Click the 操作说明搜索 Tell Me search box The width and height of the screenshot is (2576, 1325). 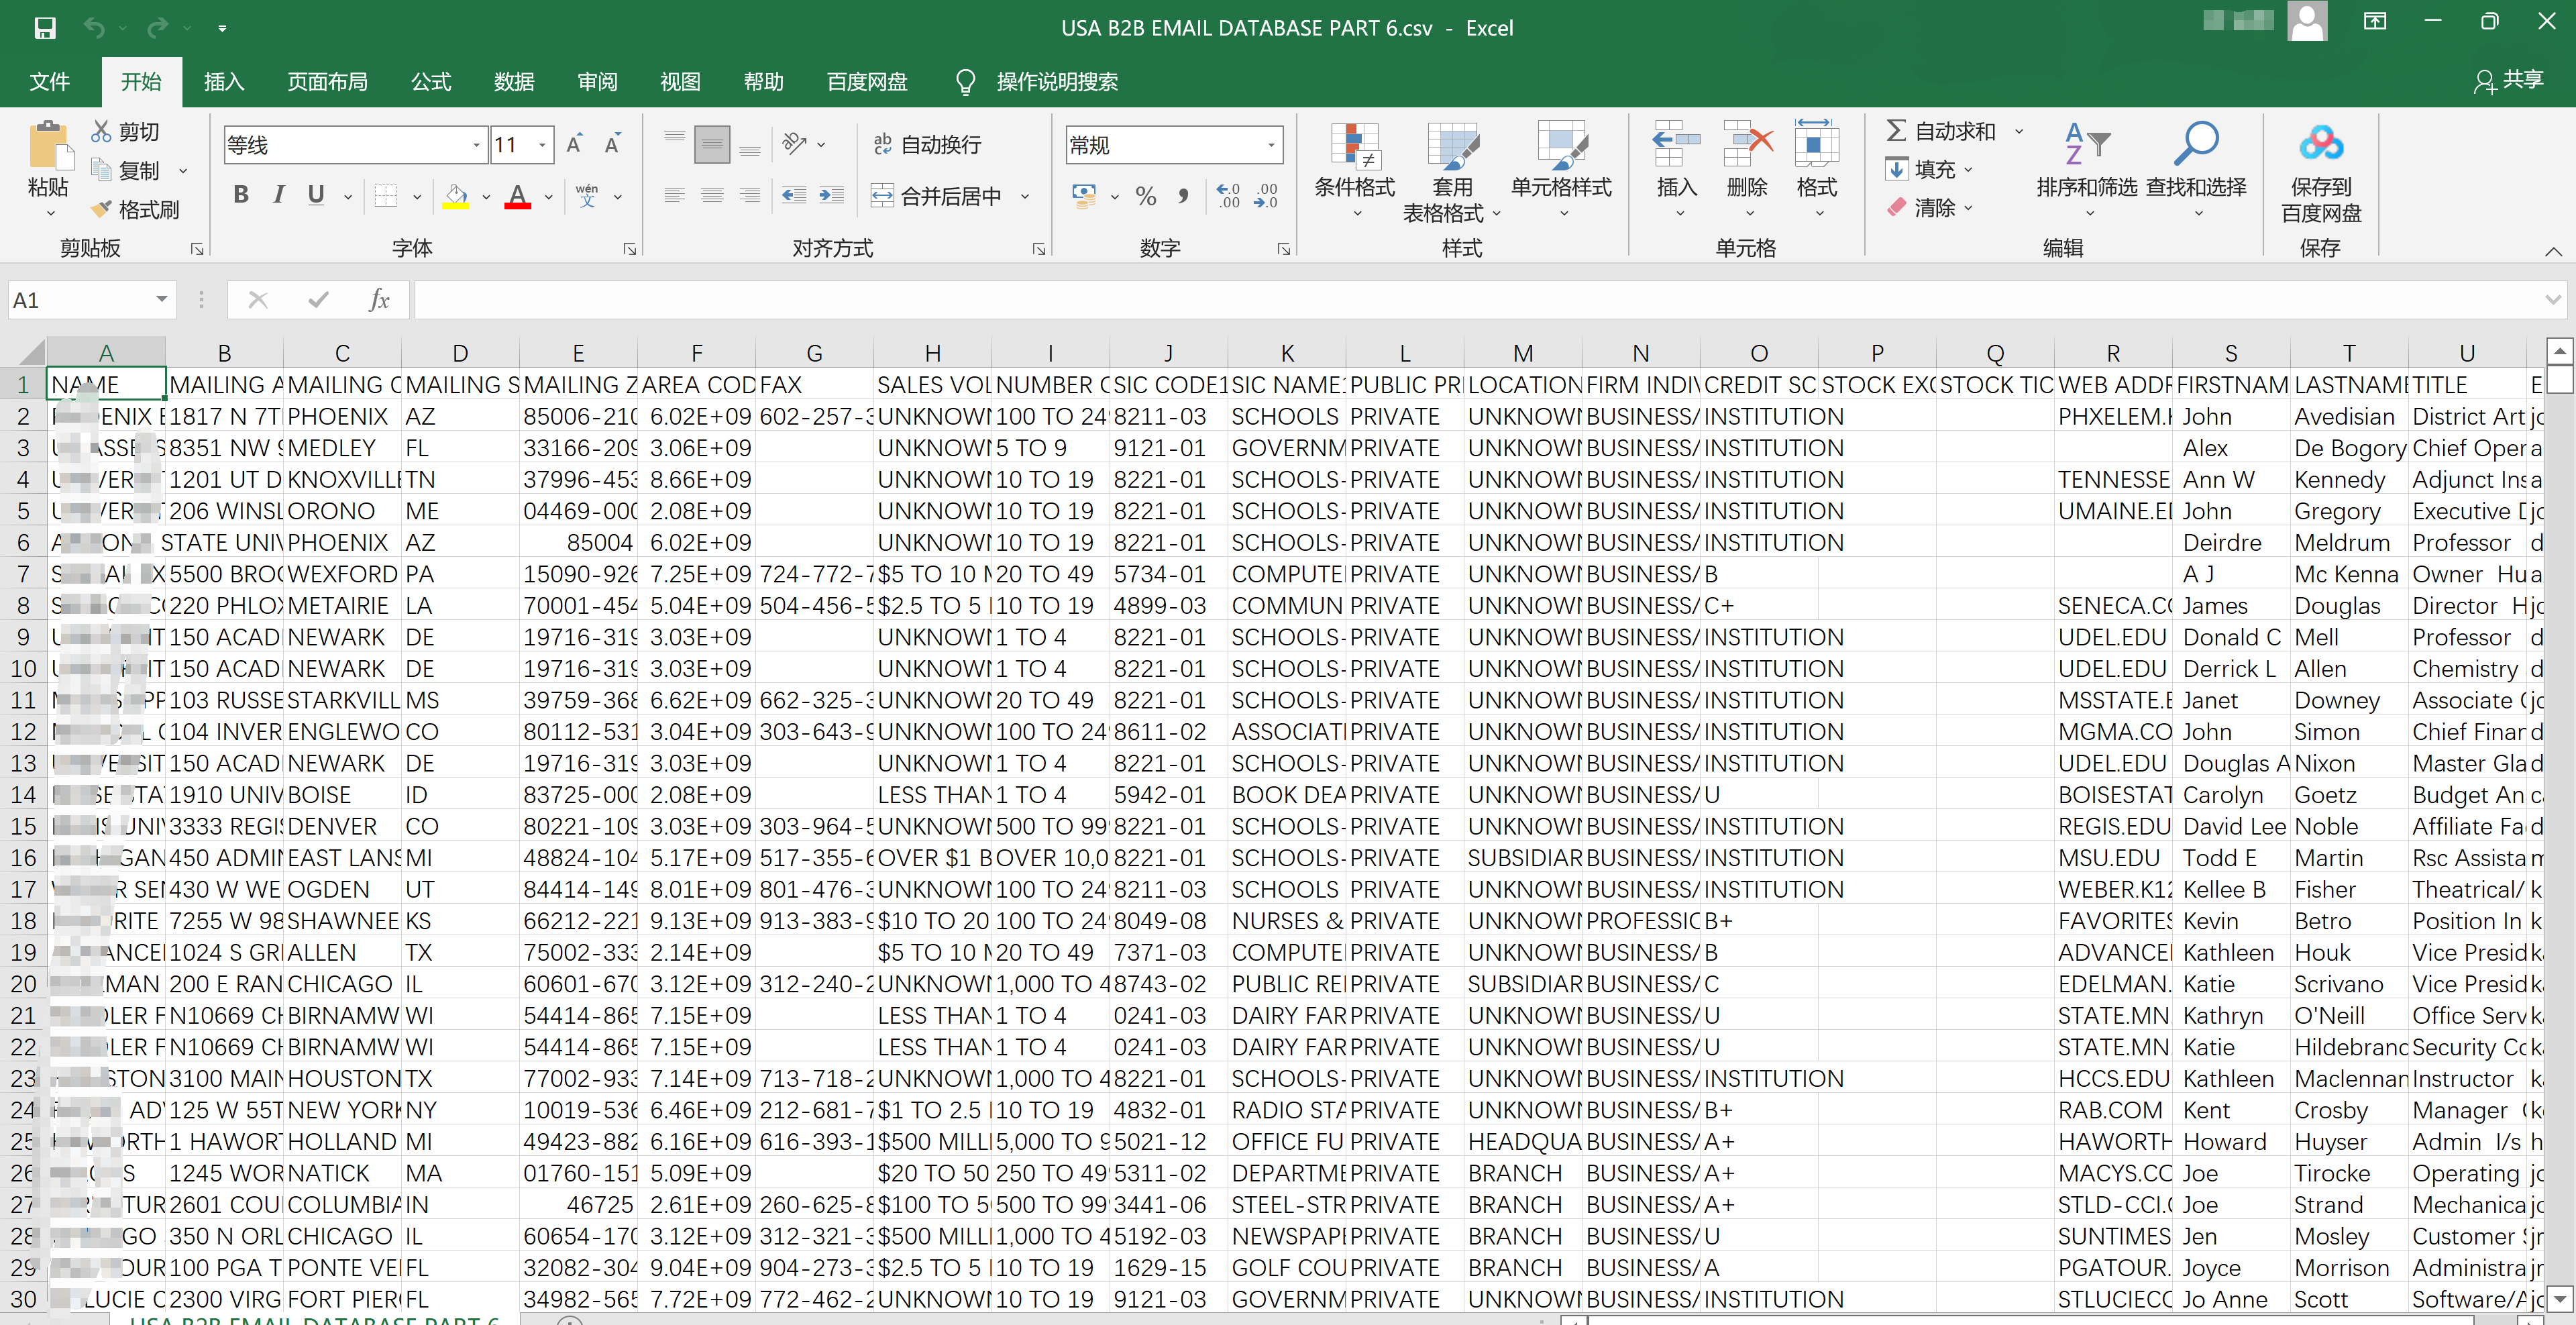pyautogui.click(x=1056, y=81)
